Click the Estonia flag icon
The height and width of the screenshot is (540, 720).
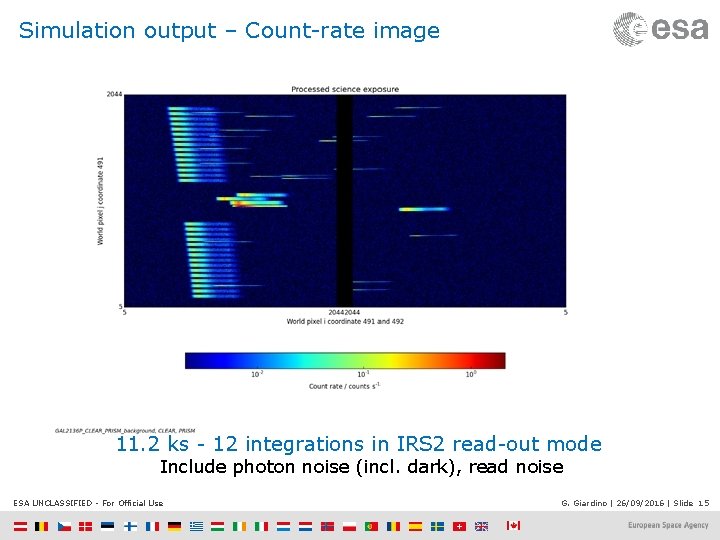coord(108,526)
